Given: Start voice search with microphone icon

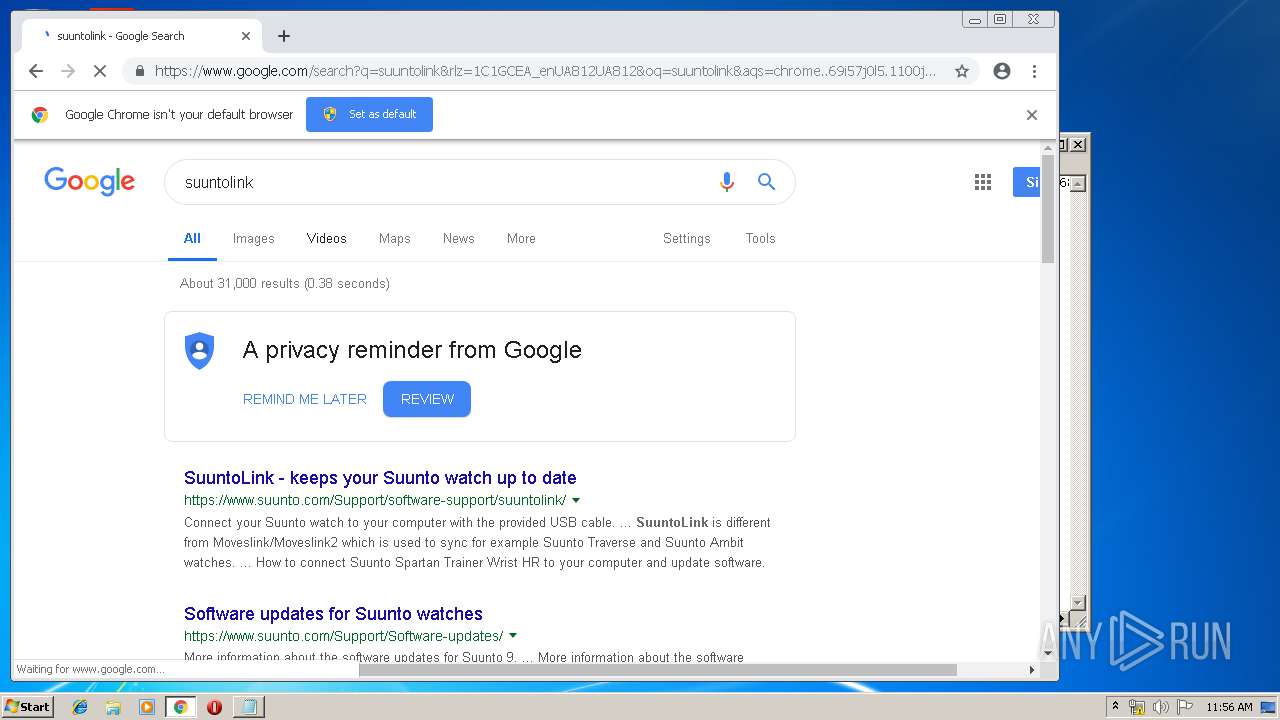Looking at the screenshot, I should coord(727,182).
